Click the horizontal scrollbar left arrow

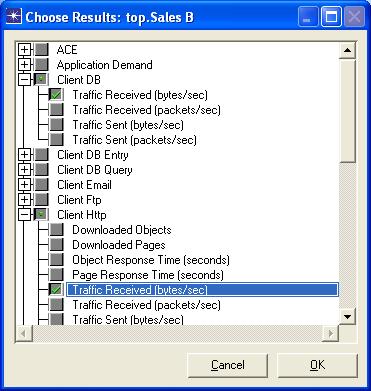pyautogui.click(x=24, y=333)
